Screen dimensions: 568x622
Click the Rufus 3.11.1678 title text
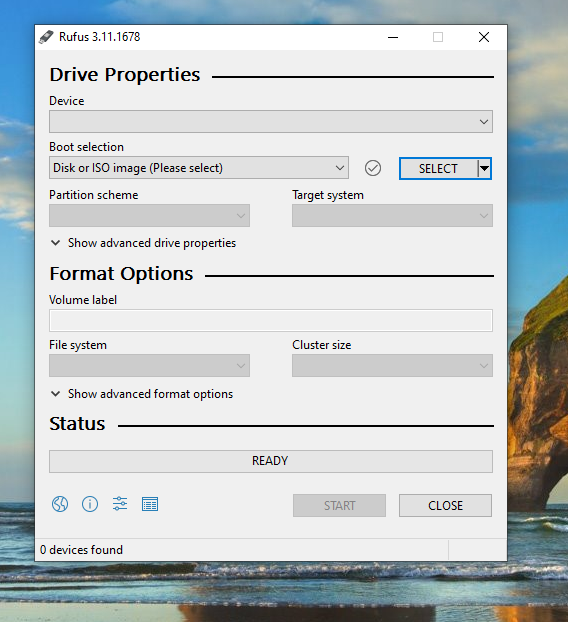click(100, 37)
